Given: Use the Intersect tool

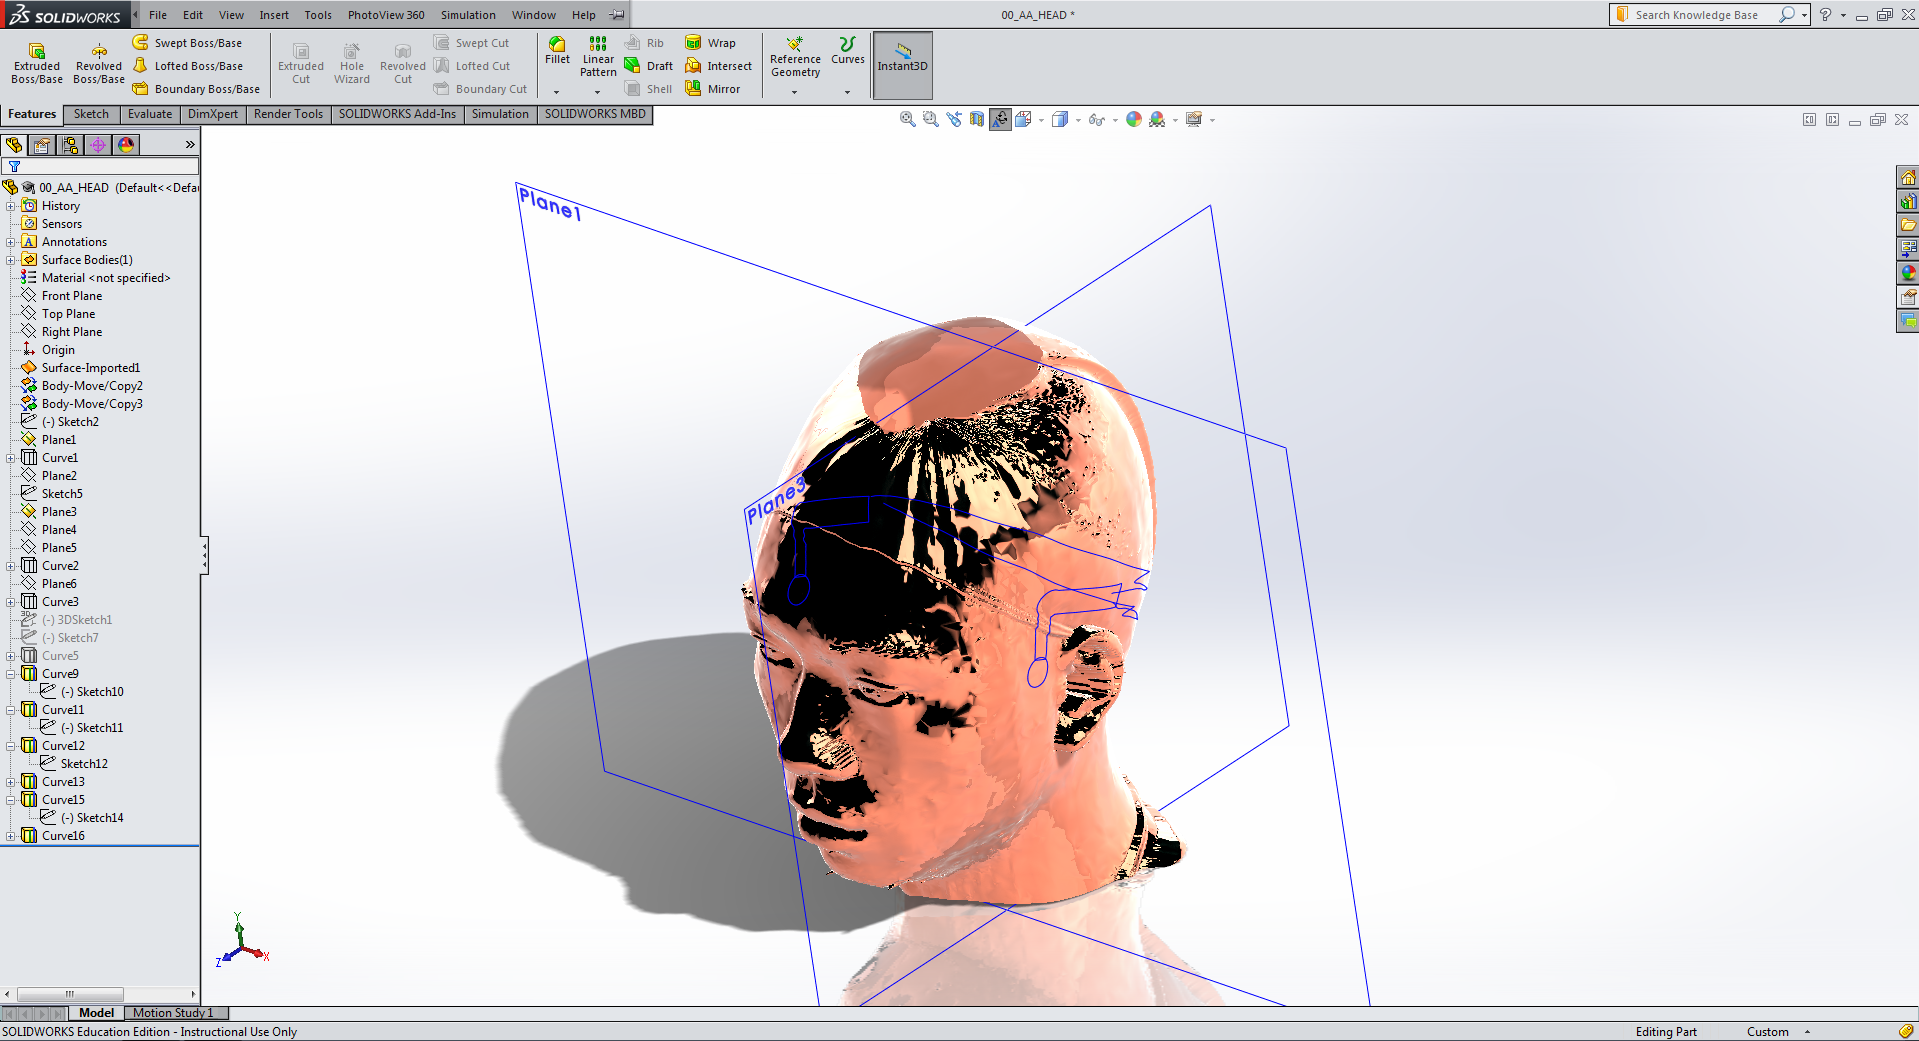Looking at the screenshot, I should coord(719,66).
